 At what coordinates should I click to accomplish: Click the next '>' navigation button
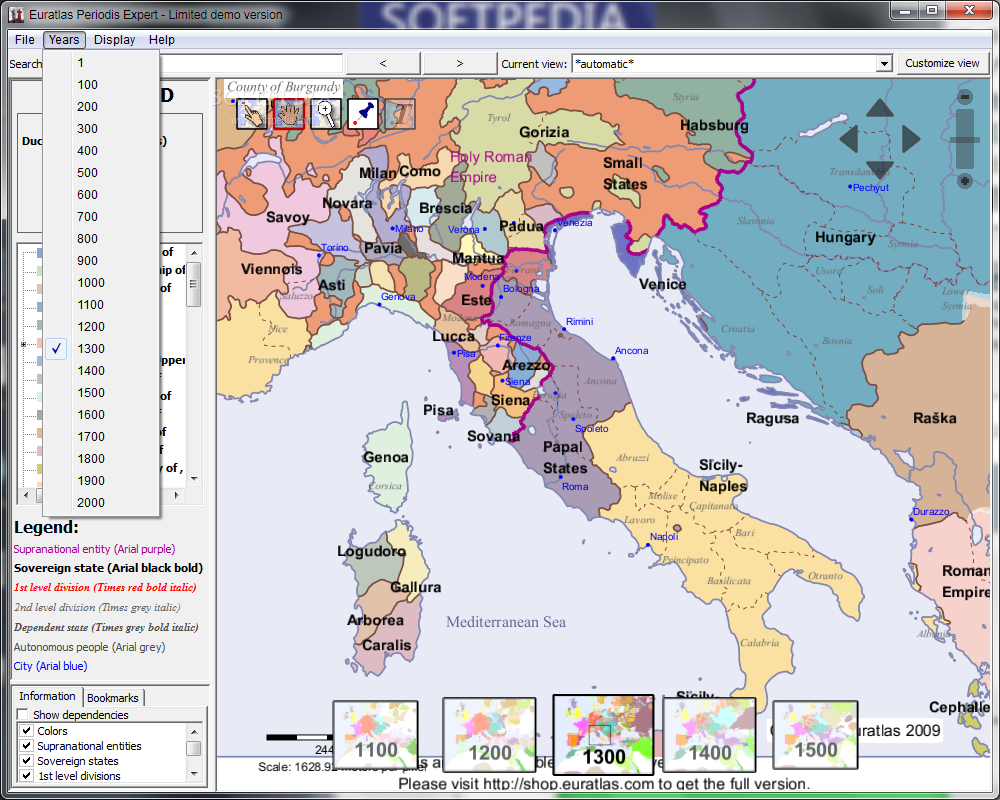tap(459, 63)
